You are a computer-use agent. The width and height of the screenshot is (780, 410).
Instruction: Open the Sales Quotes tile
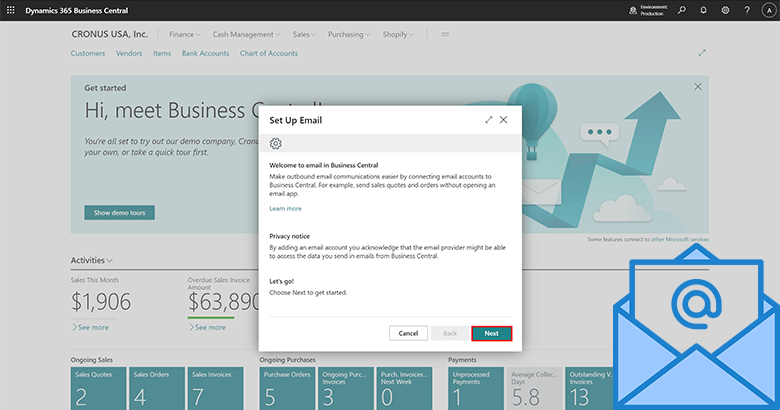98,389
